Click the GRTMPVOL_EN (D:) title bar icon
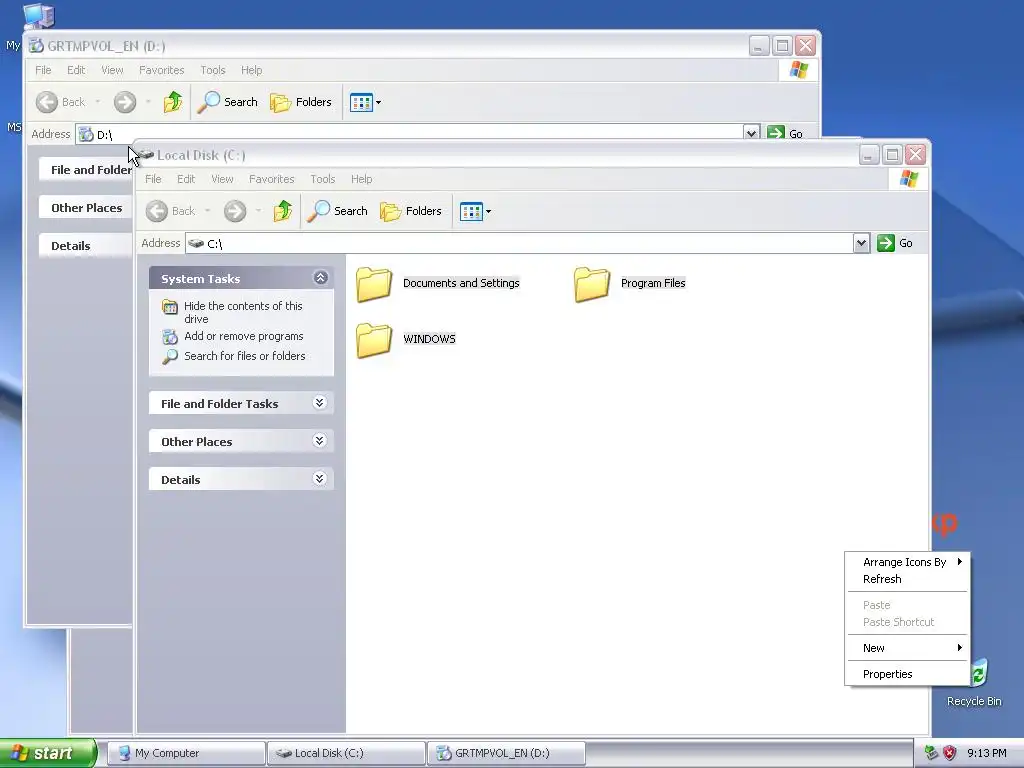This screenshot has width=1024, height=768. coord(37,46)
